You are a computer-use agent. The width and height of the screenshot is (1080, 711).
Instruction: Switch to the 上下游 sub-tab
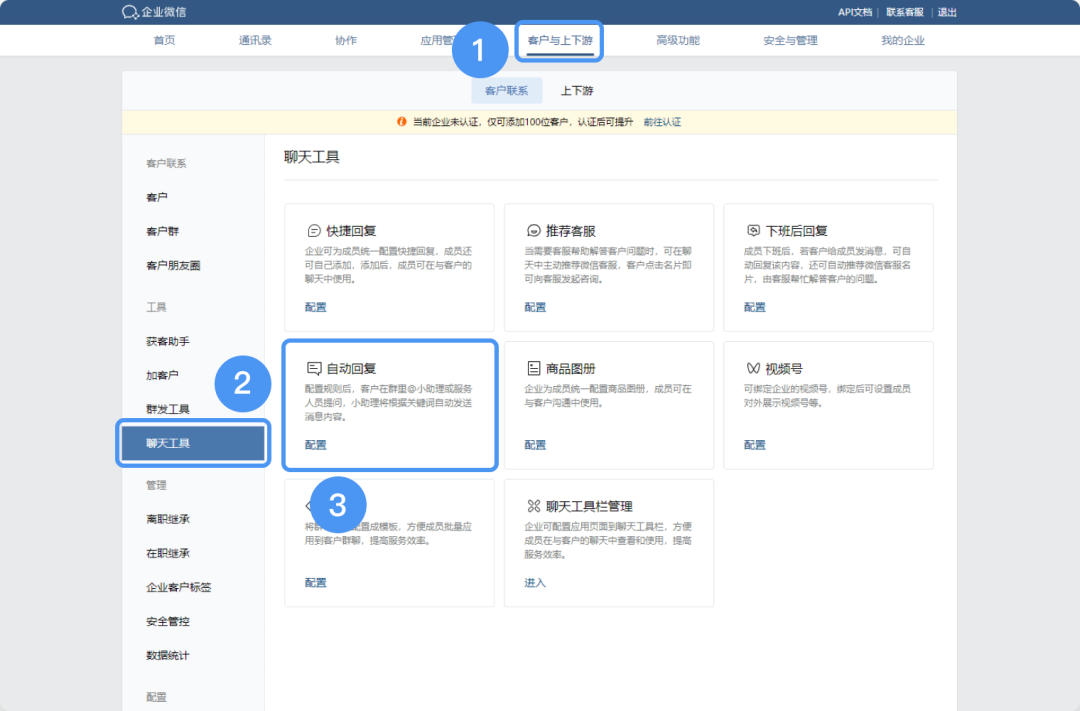pos(577,91)
